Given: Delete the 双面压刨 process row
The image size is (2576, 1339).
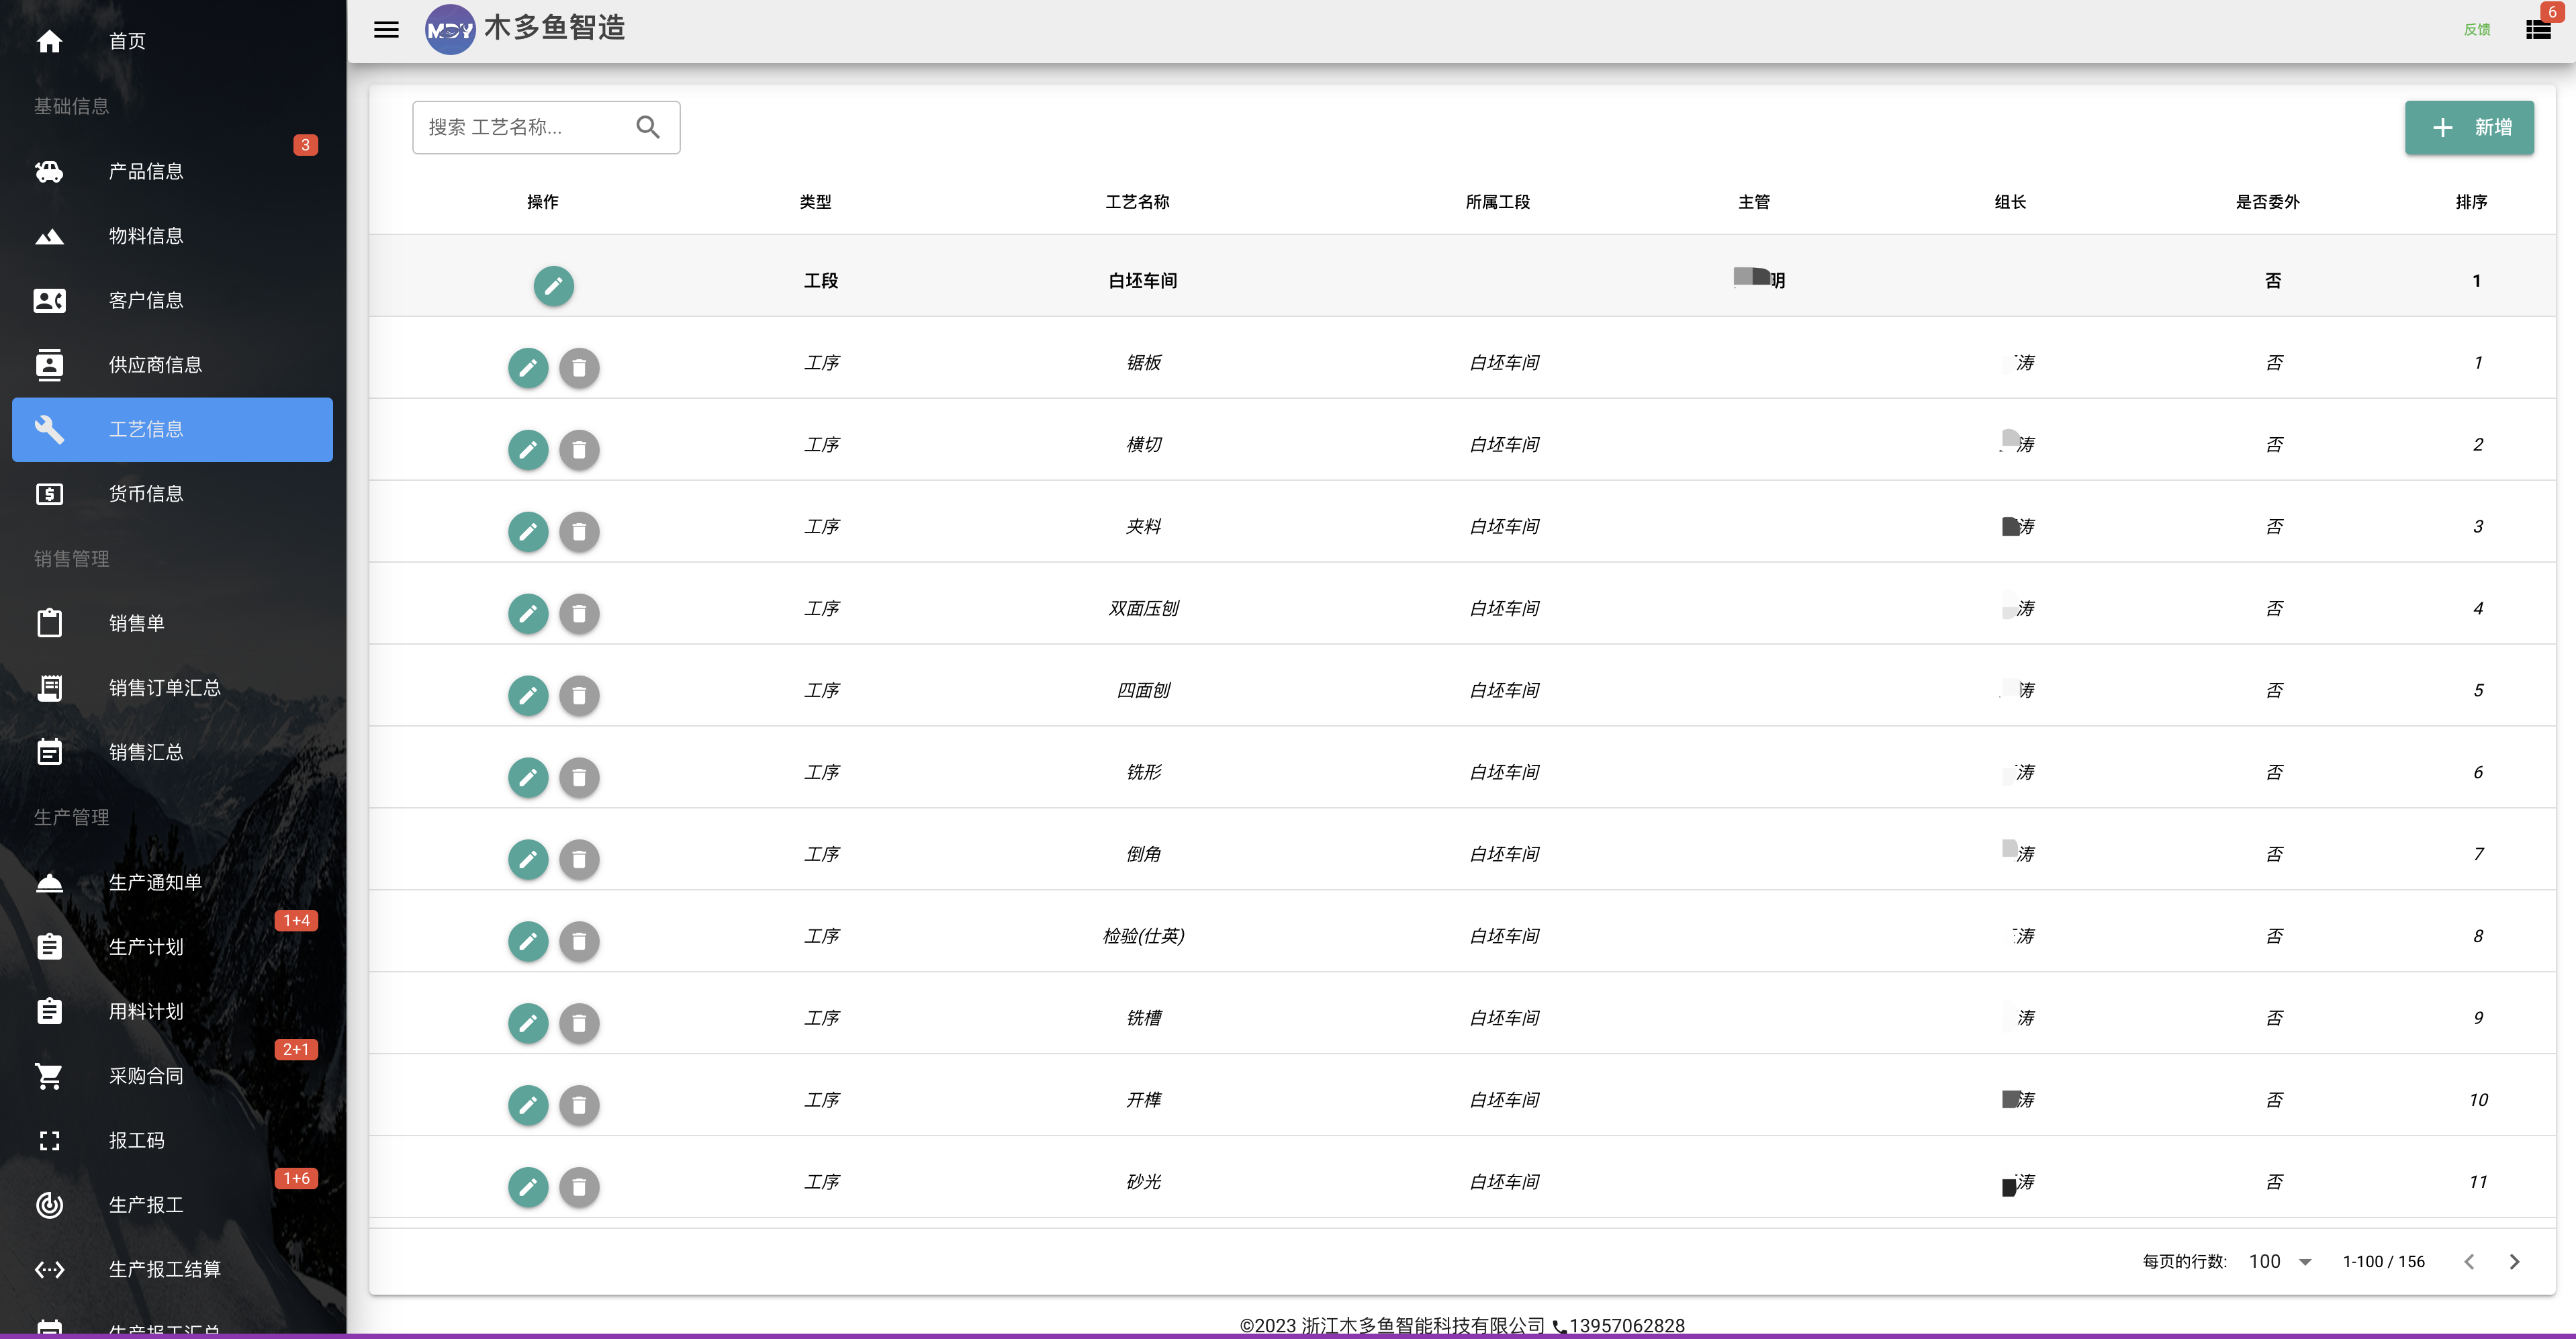Looking at the screenshot, I should (579, 614).
